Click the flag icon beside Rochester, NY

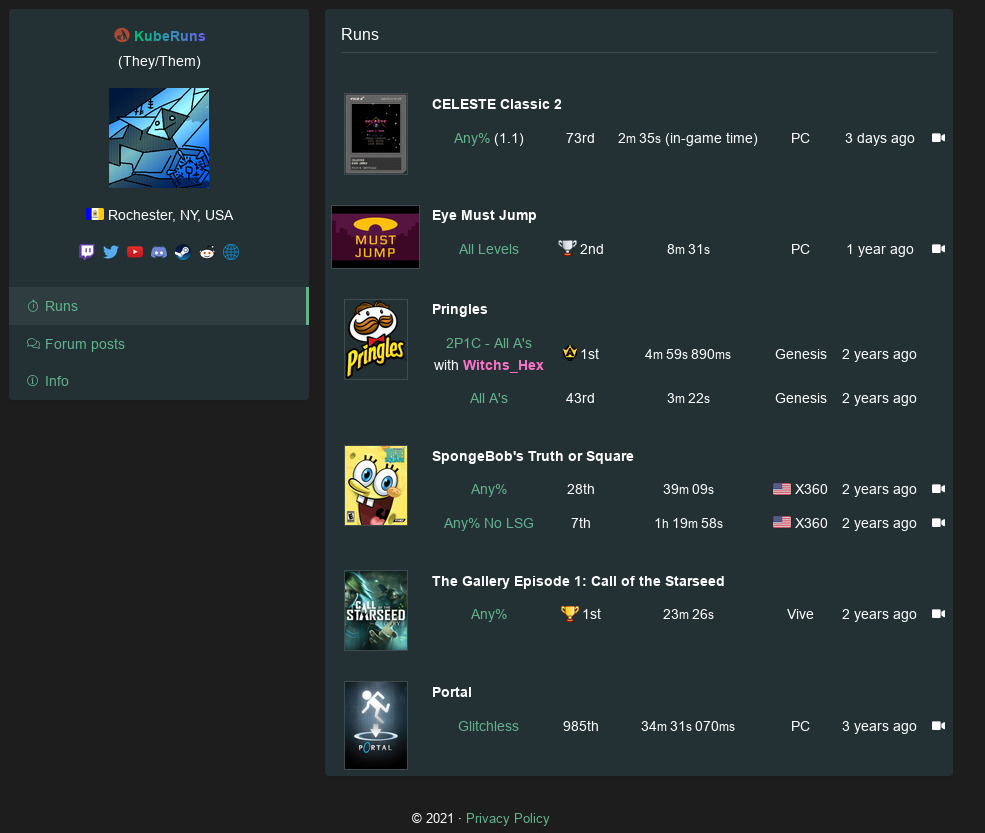(95, 214)
